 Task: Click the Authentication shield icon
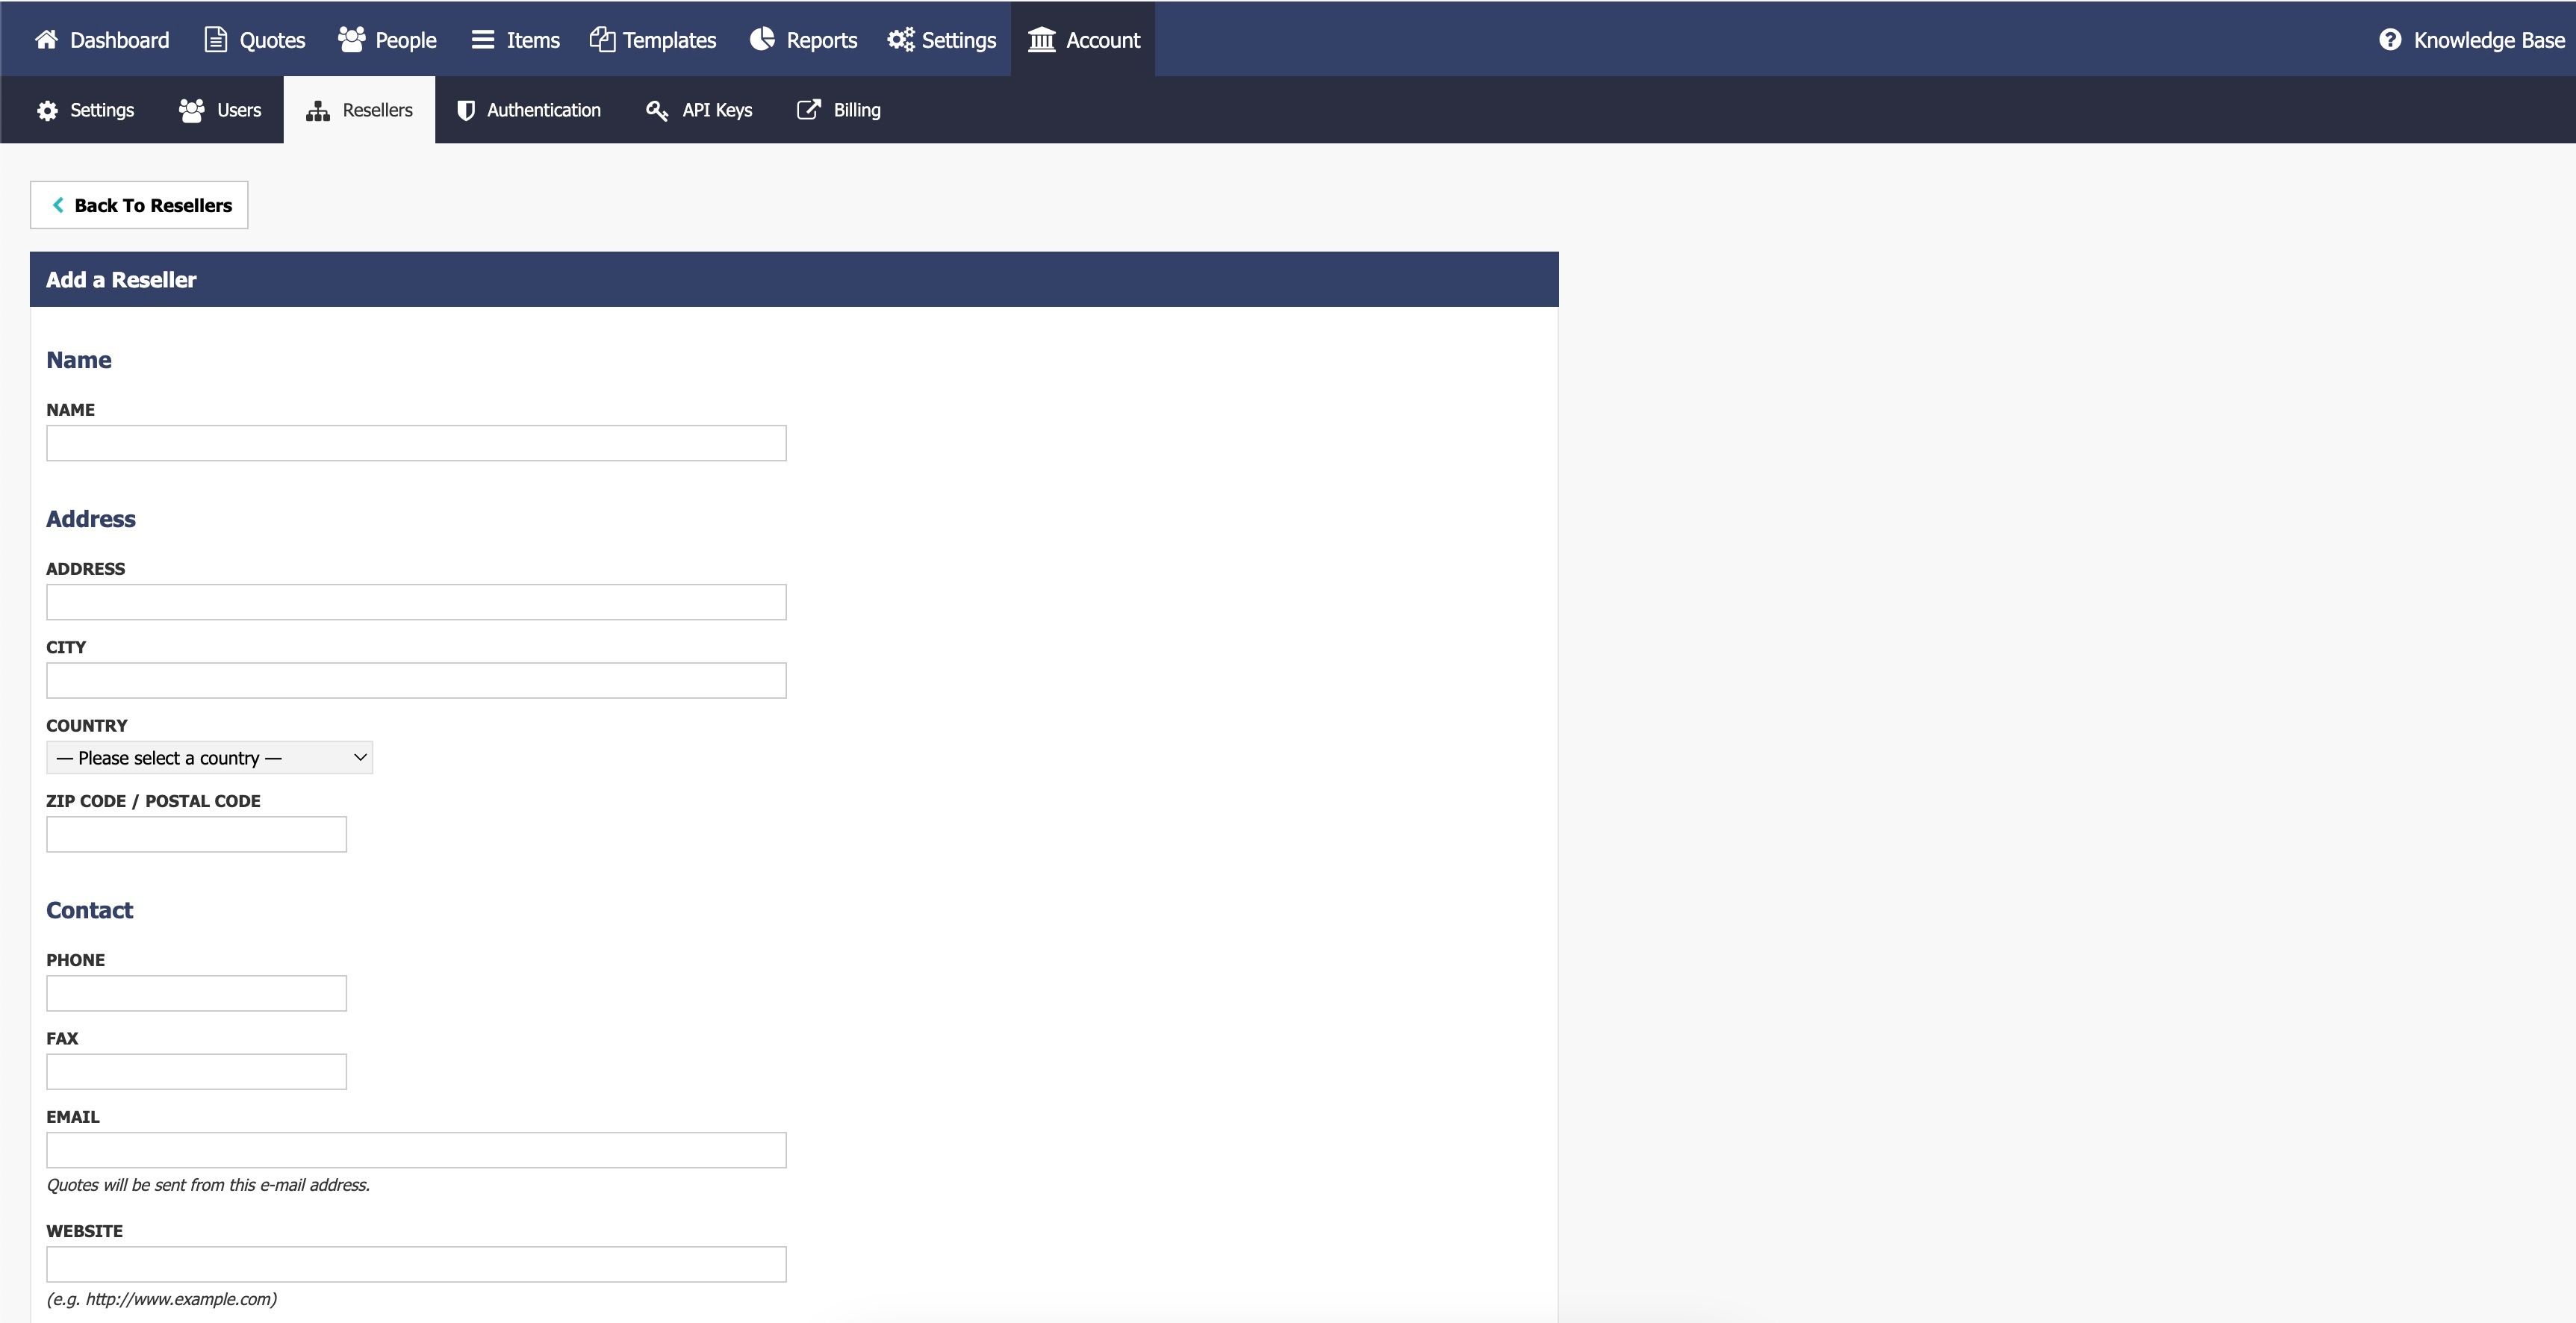tap(466, 110)
